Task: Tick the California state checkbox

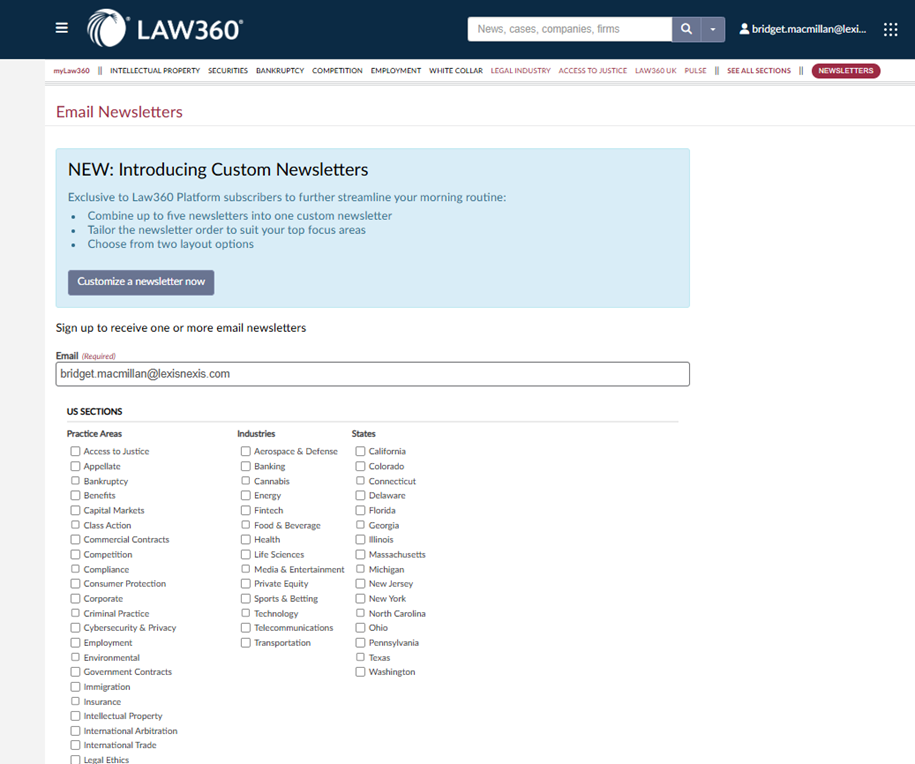Action: click(361, 451)
